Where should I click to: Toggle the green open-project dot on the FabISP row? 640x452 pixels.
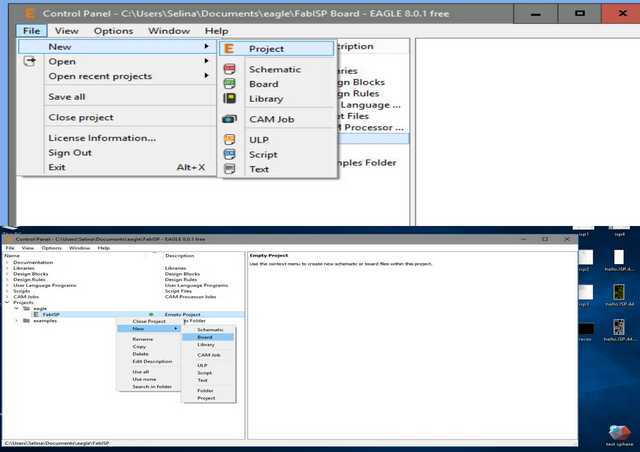click(x=151, y=314)
